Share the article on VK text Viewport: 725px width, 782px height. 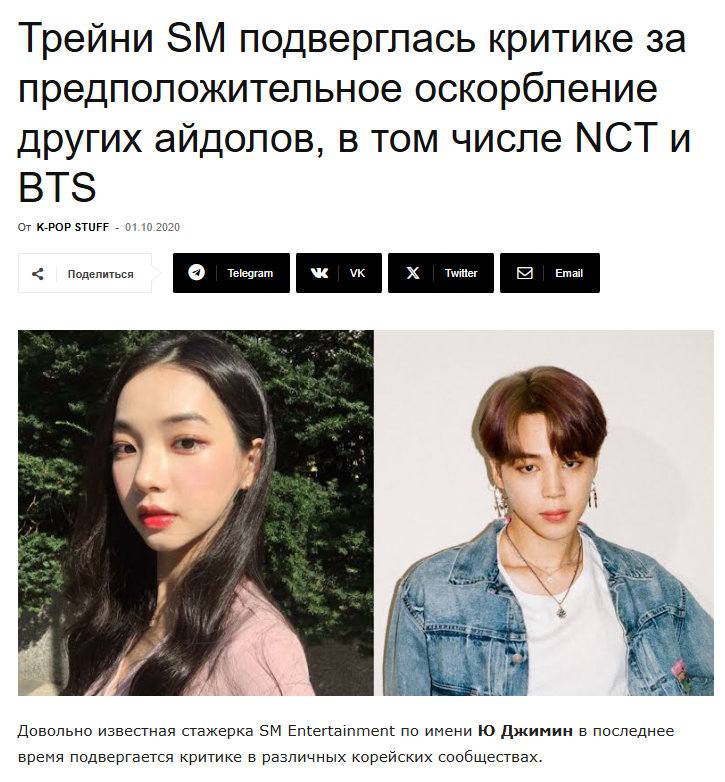point(357,273)
